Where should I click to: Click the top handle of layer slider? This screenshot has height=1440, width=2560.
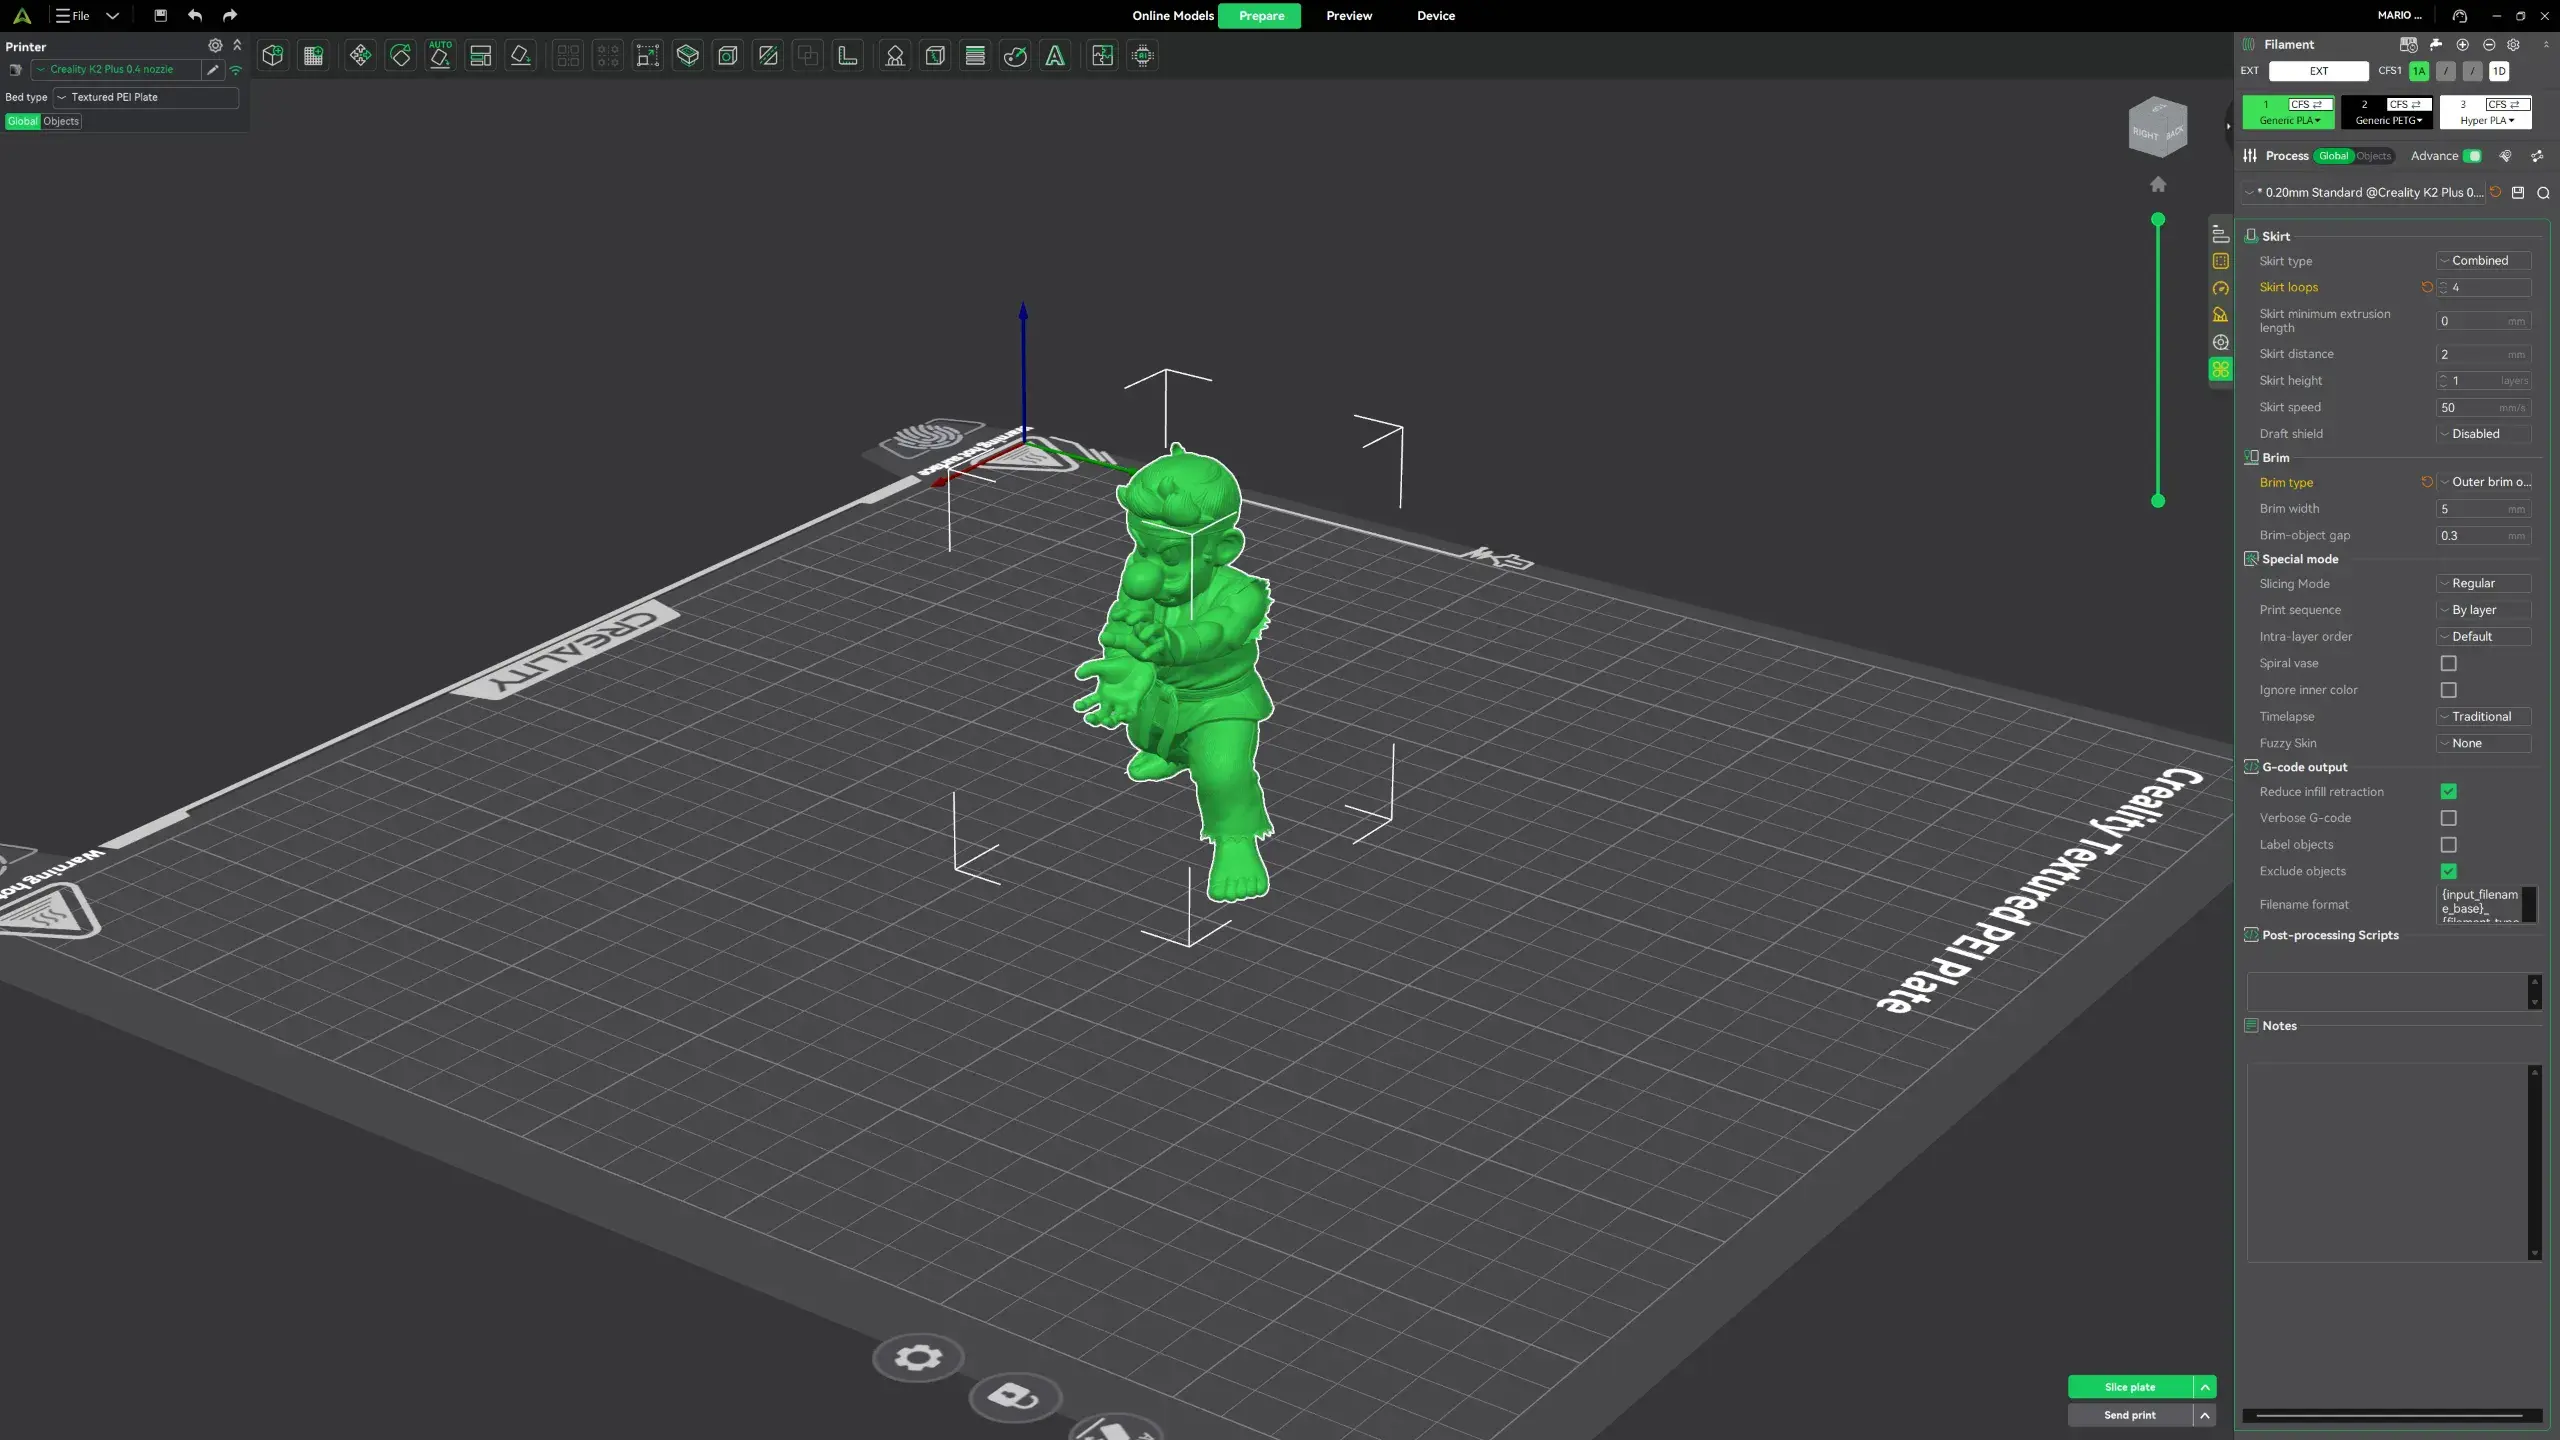pyautogui.click(x=2158, y=219)
